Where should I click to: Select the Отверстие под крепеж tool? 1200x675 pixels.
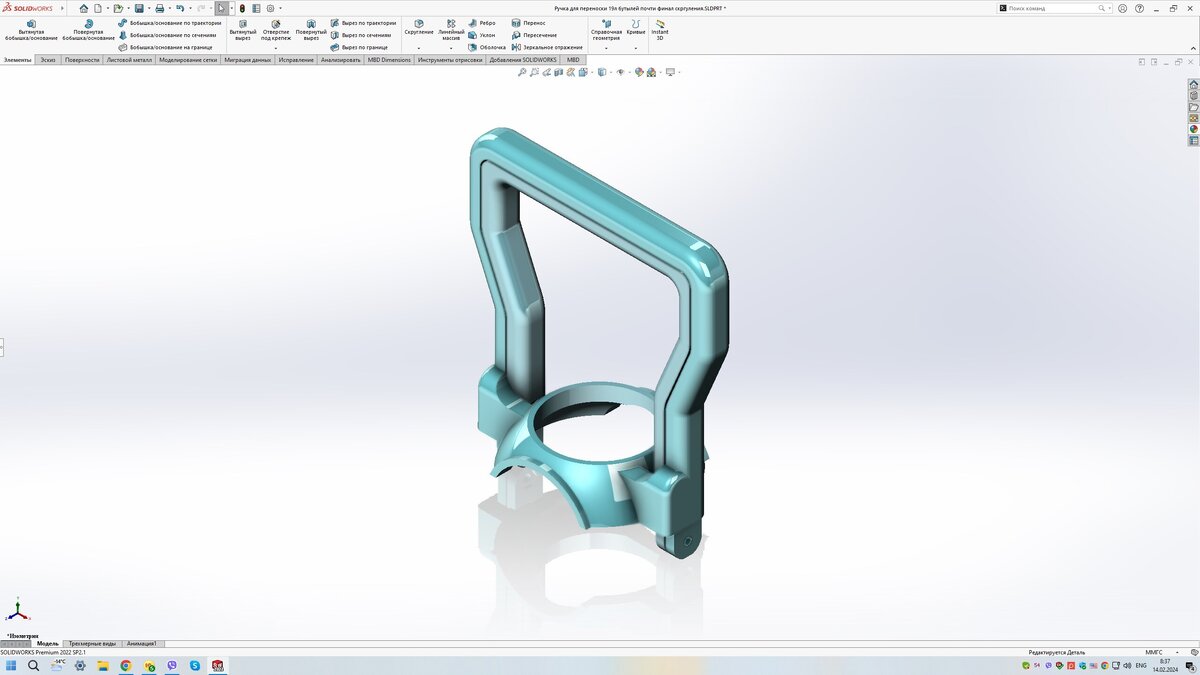coord(276,29)
